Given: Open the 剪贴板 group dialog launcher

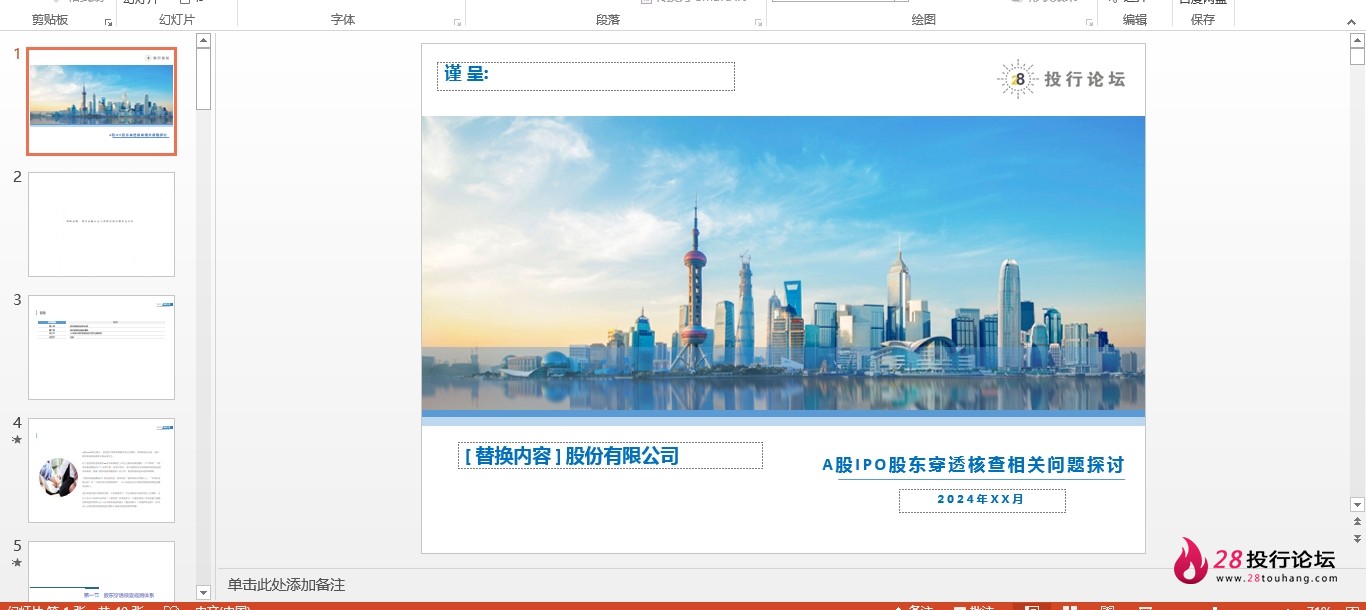Looking at the screenshot, I should coord(108,21).
